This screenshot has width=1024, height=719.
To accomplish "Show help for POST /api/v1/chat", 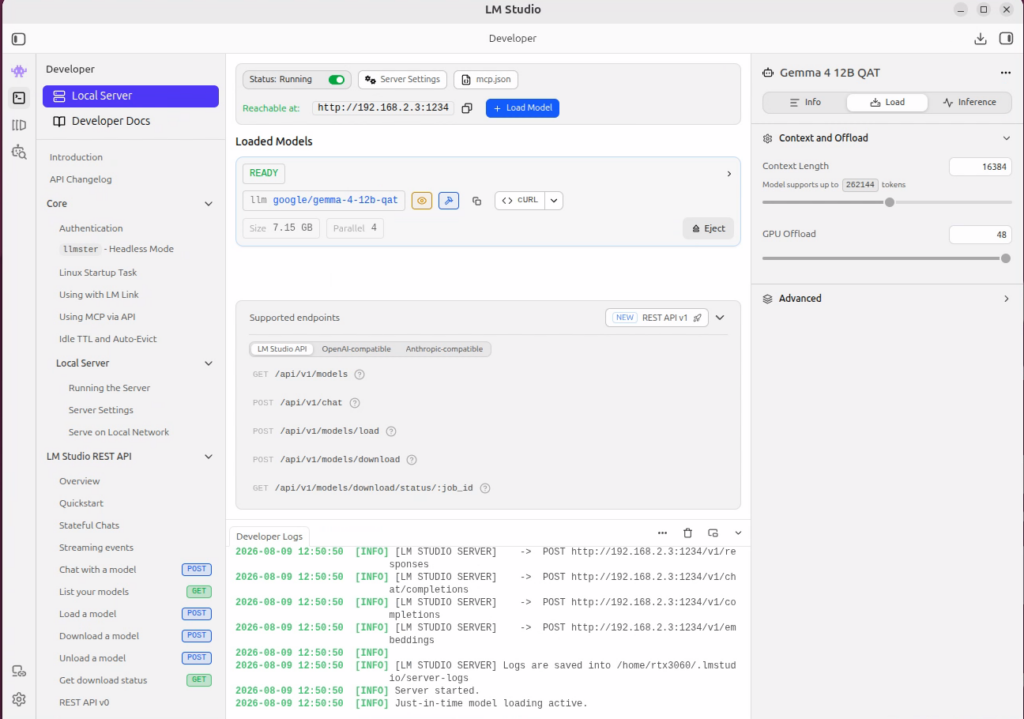I will coord(355,403).
